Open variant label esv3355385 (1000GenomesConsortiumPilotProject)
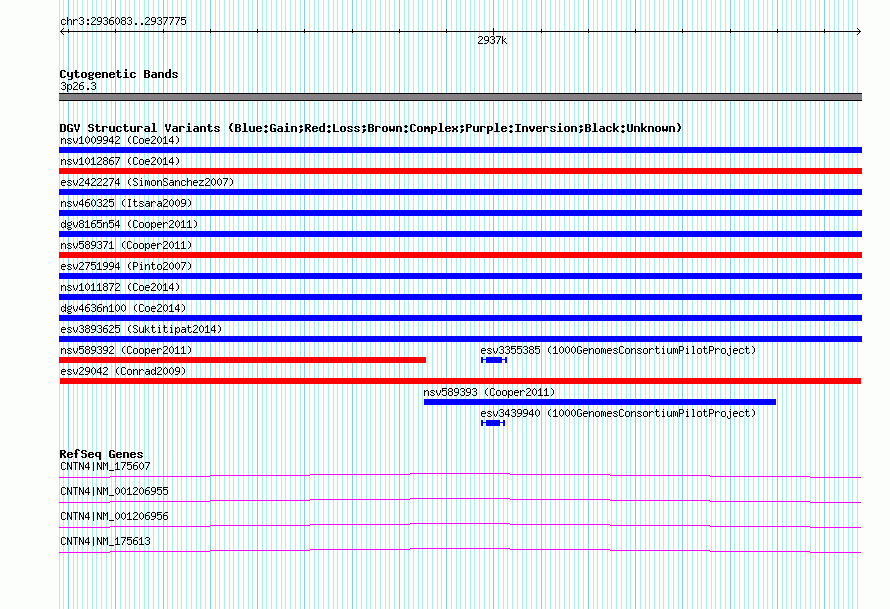 (618, 350)
